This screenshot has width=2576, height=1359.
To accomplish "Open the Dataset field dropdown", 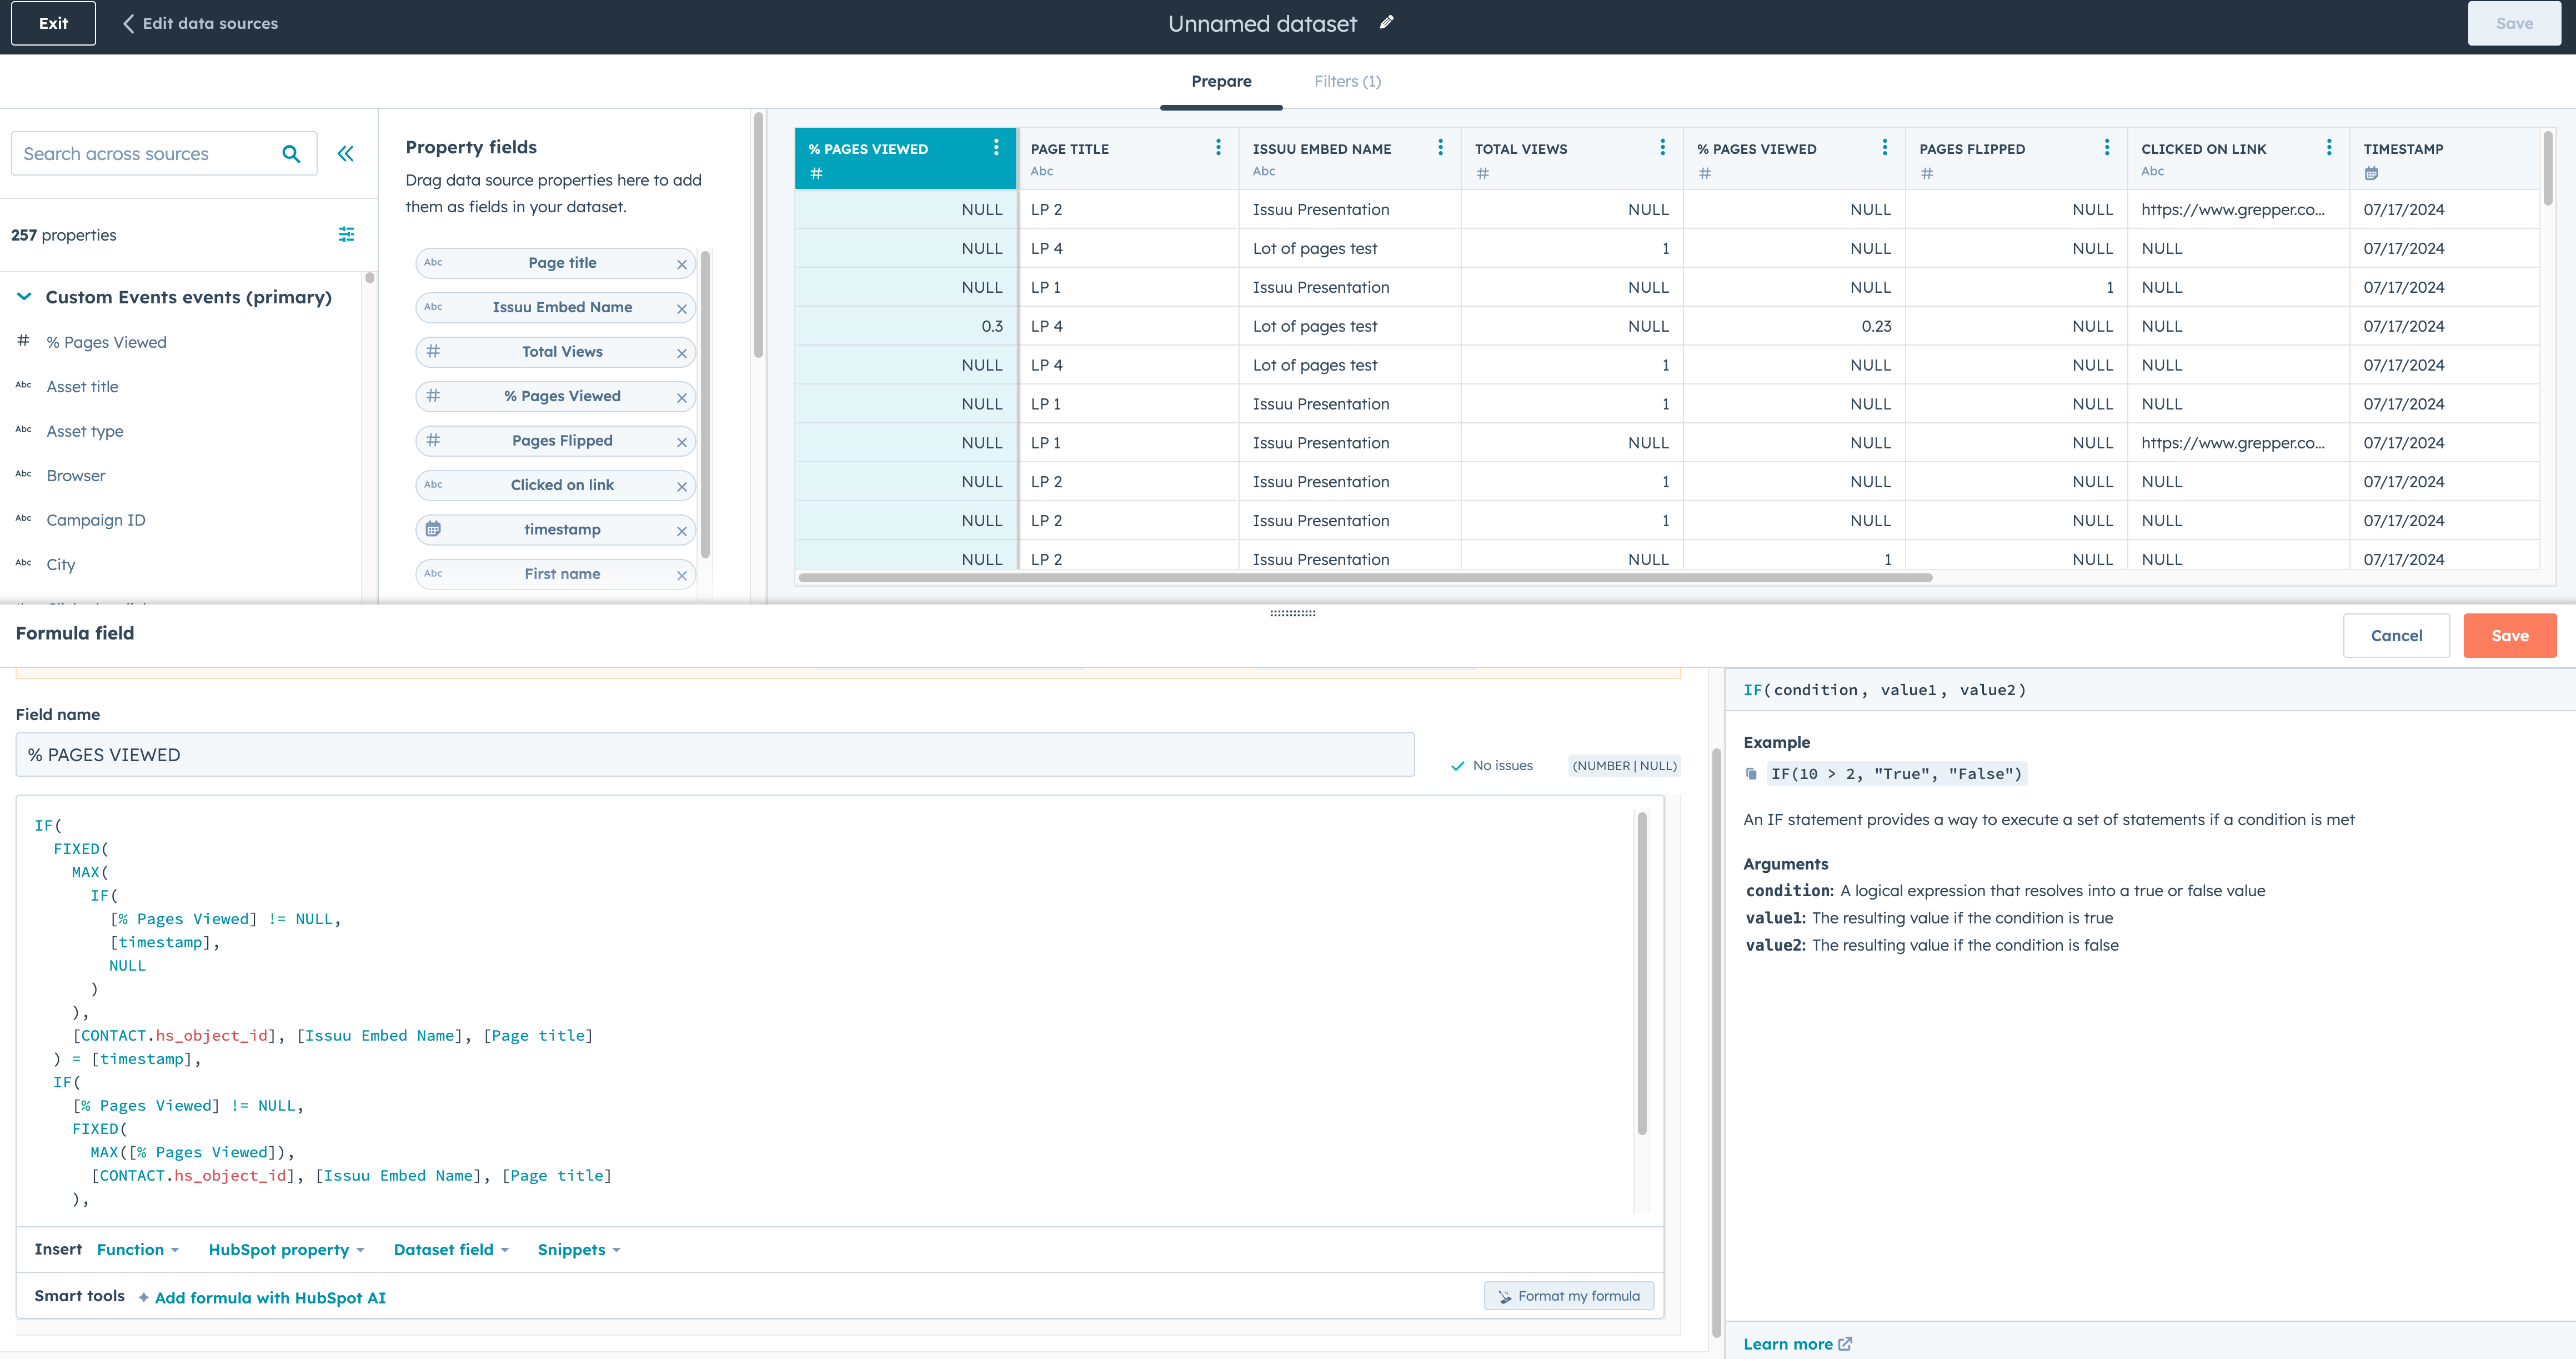I will 451,1249.
